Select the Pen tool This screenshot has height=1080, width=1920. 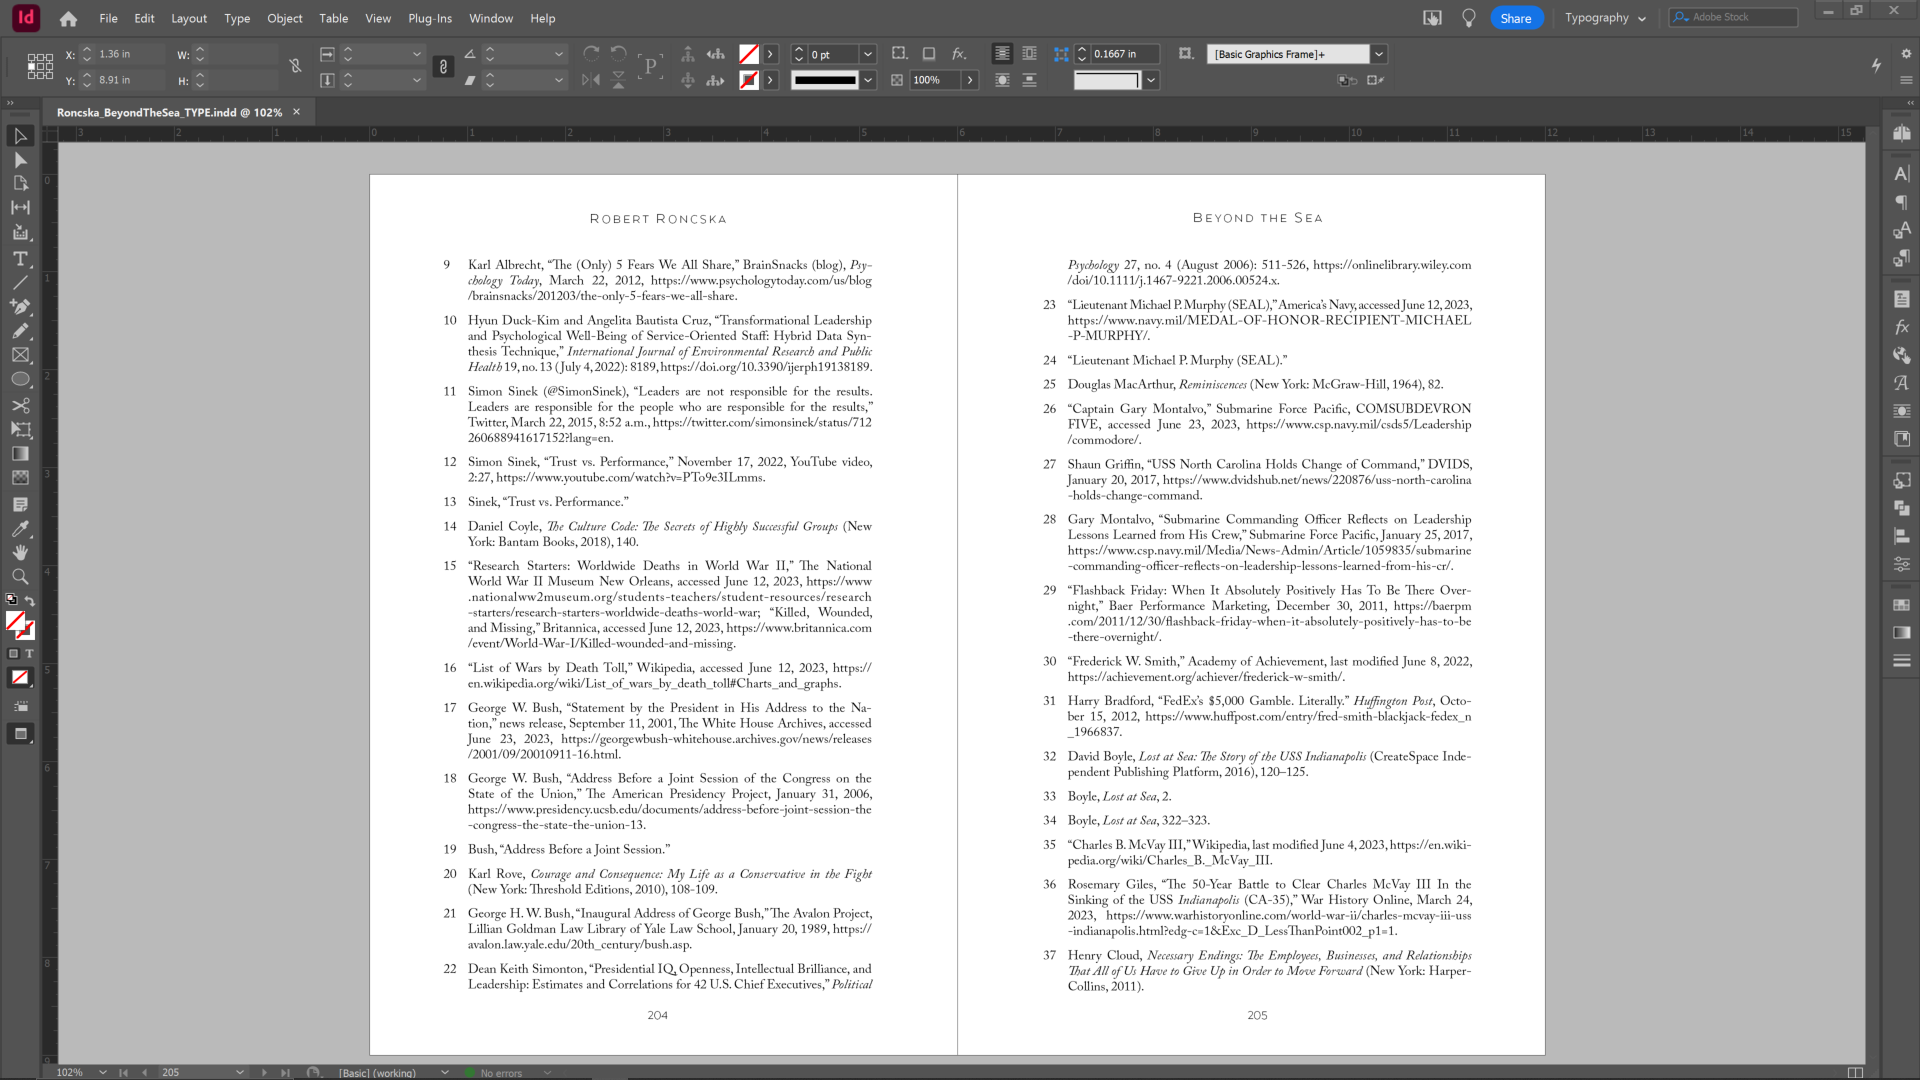[x=20, y=307]
